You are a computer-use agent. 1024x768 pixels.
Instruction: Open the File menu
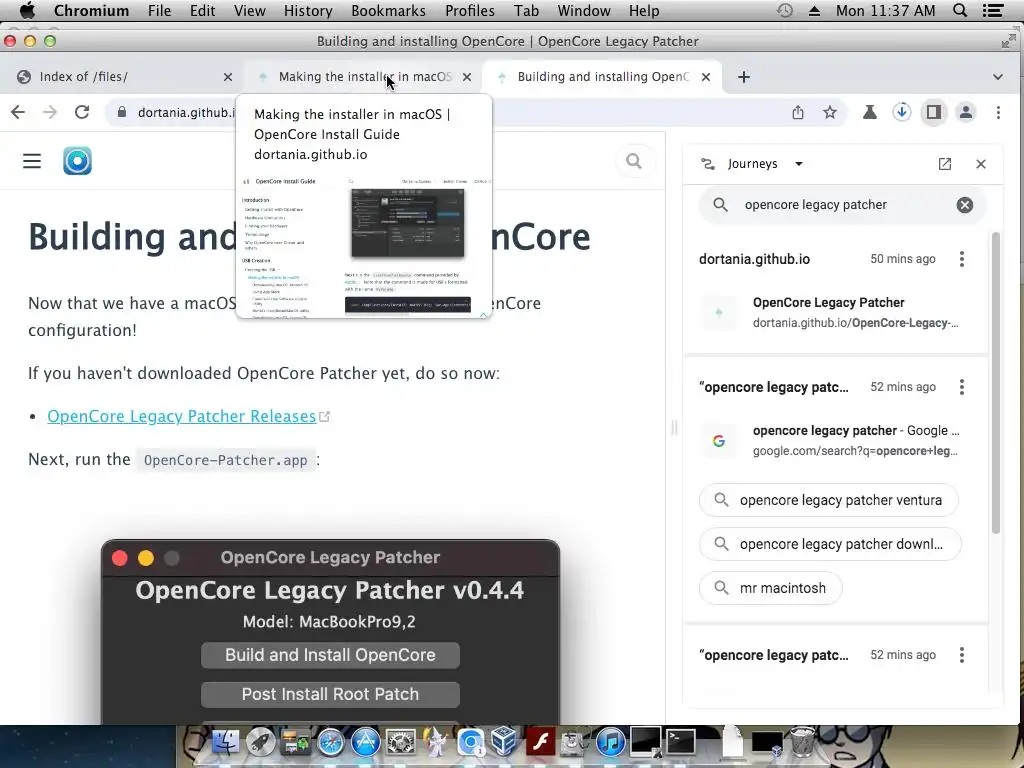(x=159, y=11)
